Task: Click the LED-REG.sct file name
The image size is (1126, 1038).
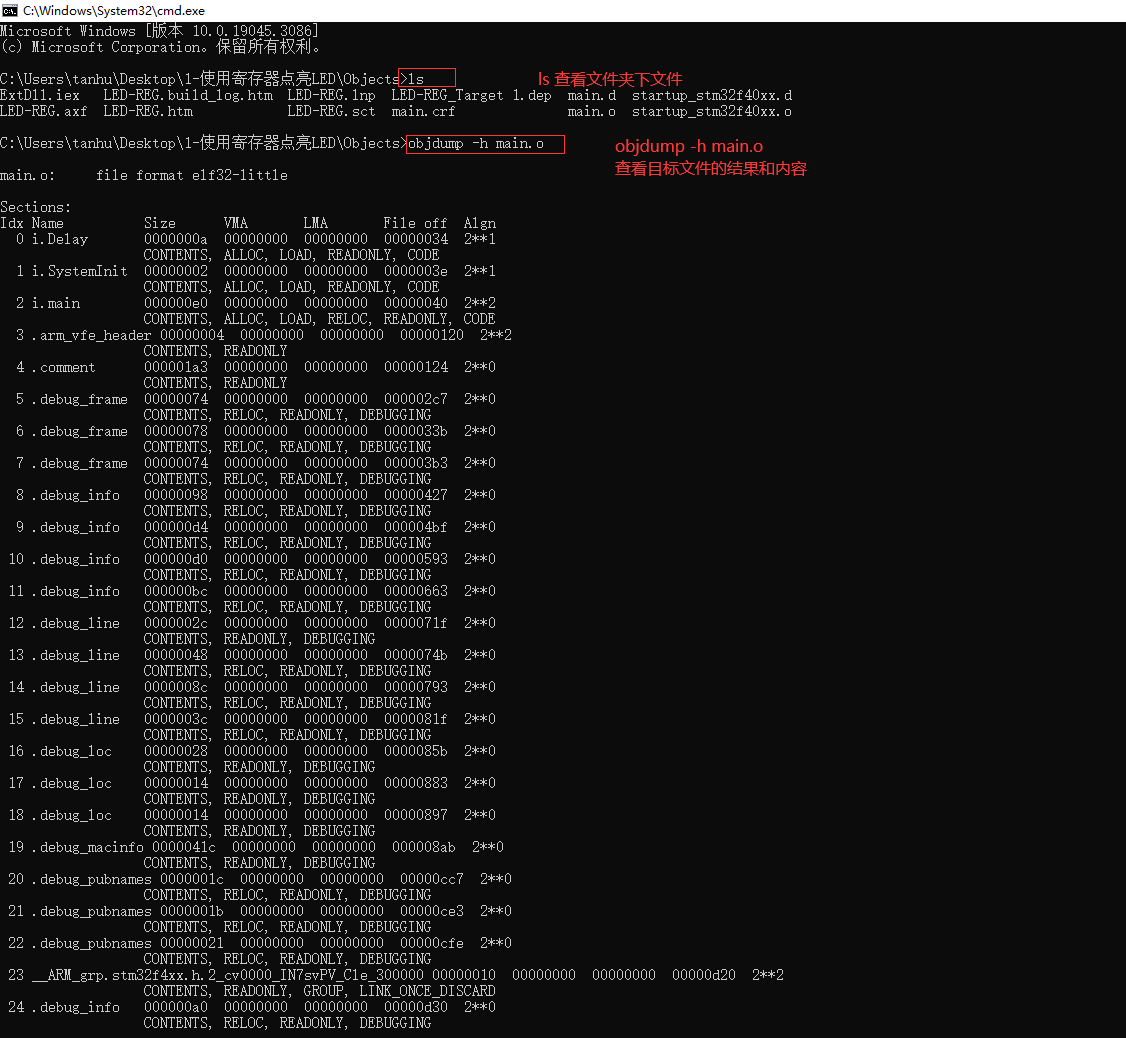Action: (x=331, y=111)
